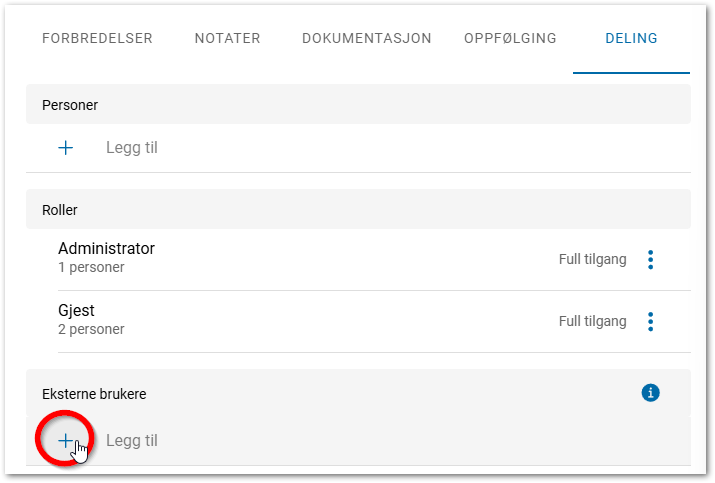This screenshot has width=715, height=483.
Task: Click plus icon under Eksterne brukere
Action: tap(66, 440)
